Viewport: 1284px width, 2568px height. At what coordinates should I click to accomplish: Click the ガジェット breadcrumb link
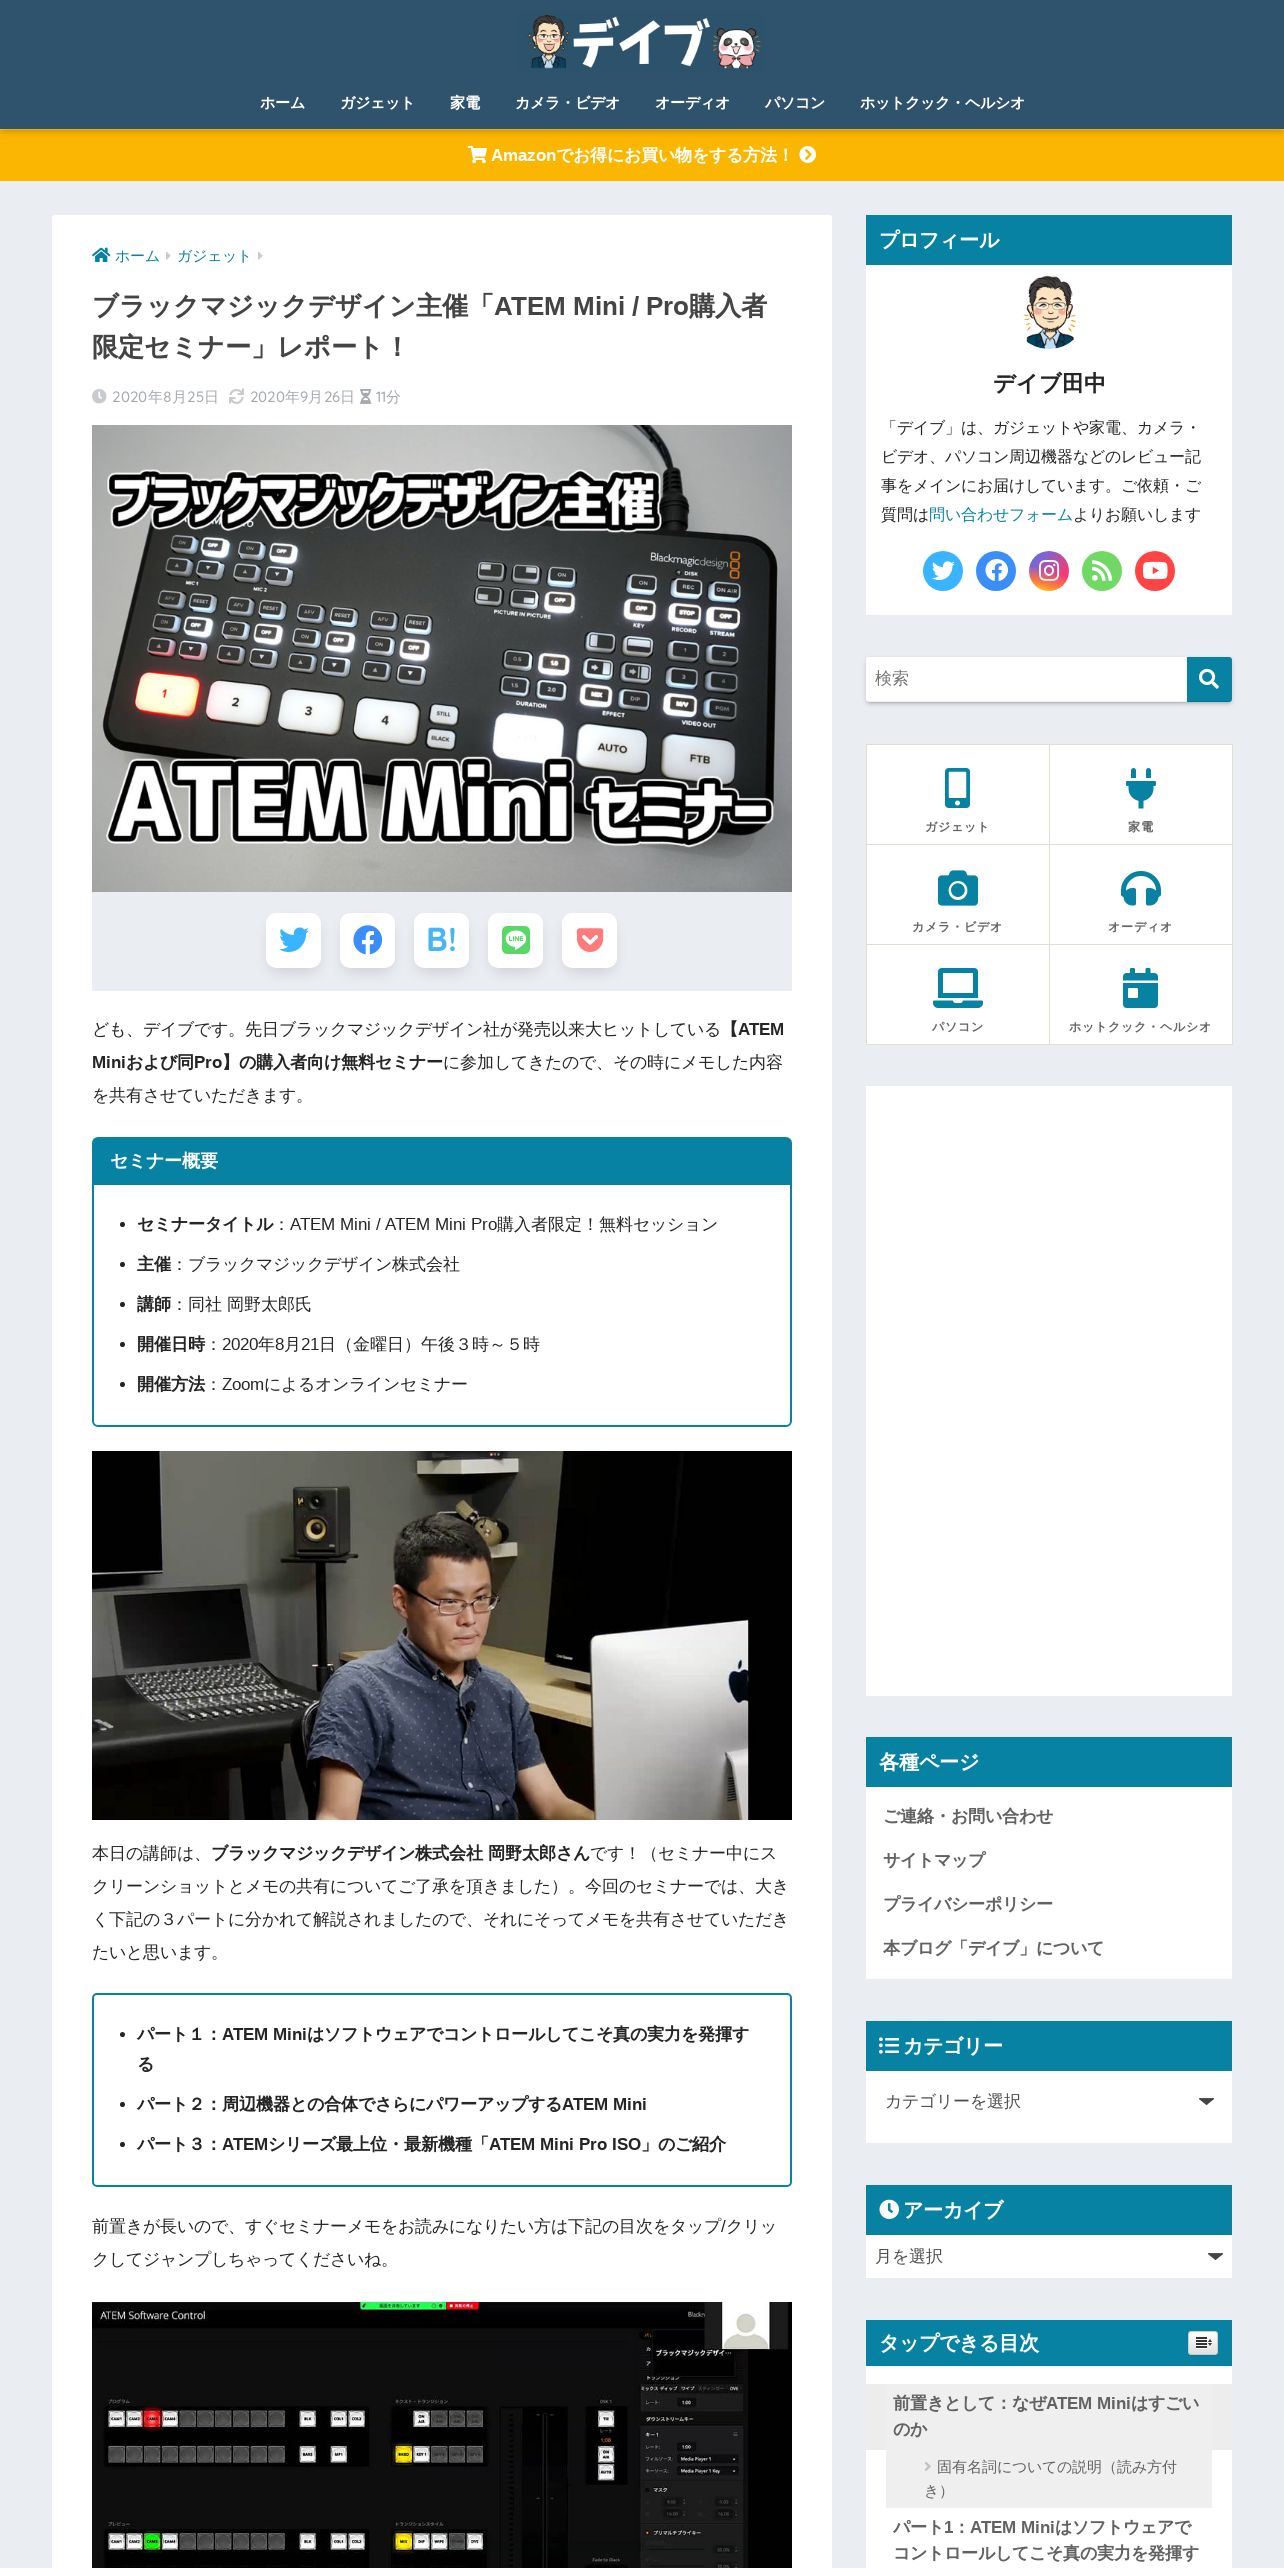click(x=213, y=256)
